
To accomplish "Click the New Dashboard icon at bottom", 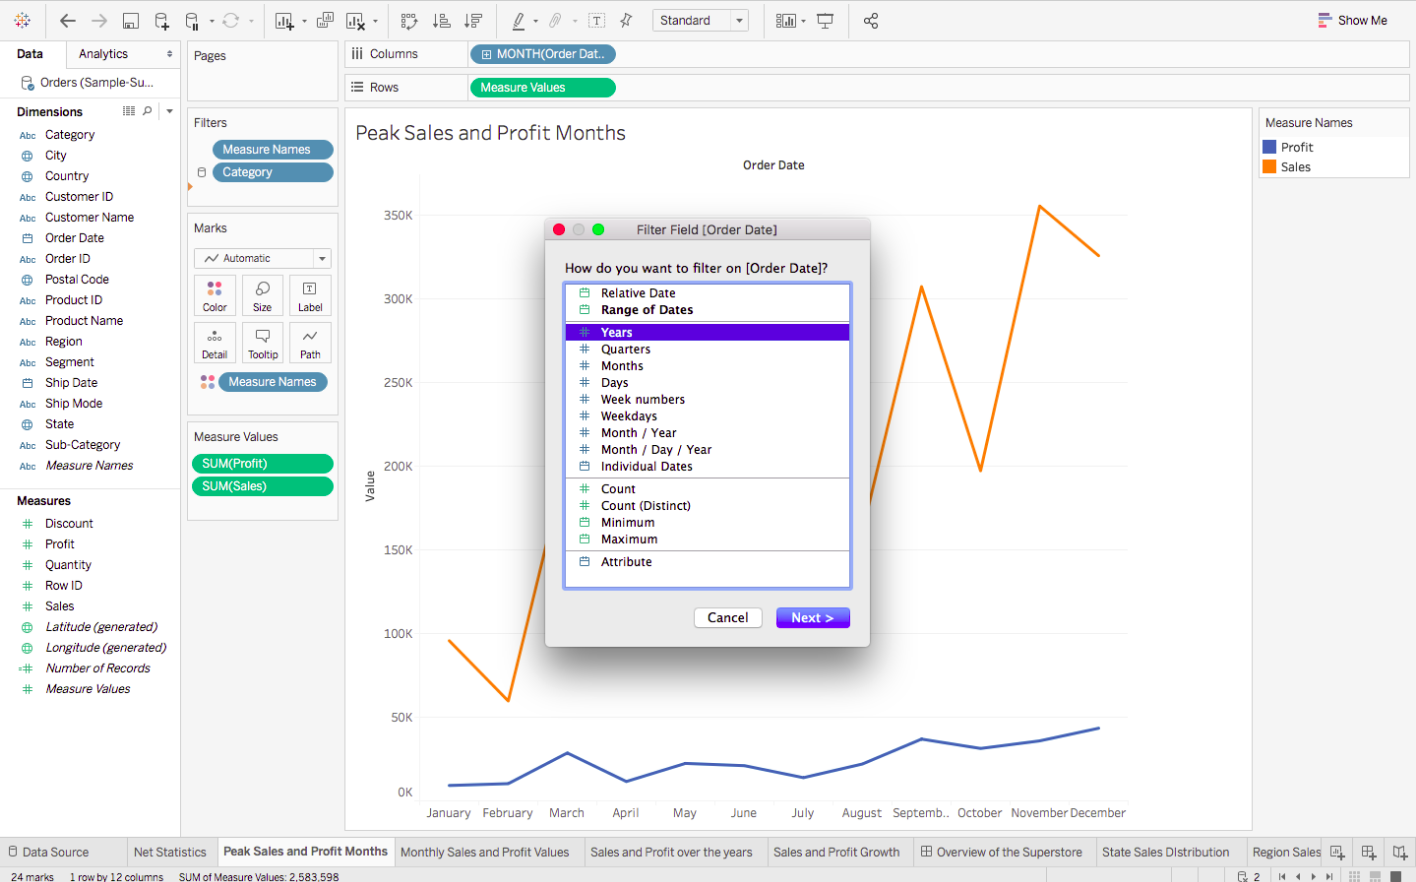I will (1369, 852).
